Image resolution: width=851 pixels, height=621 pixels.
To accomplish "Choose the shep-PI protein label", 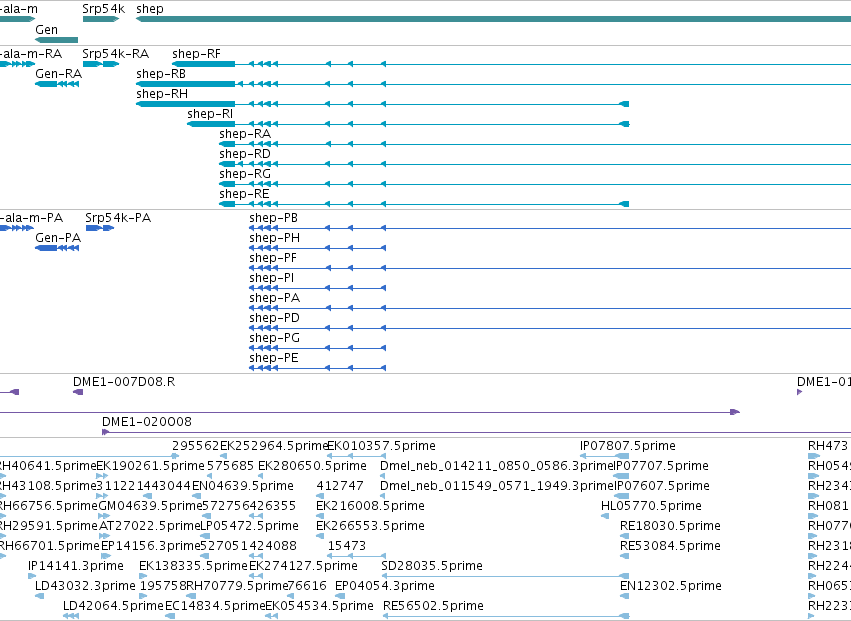I will pos(271,278).
